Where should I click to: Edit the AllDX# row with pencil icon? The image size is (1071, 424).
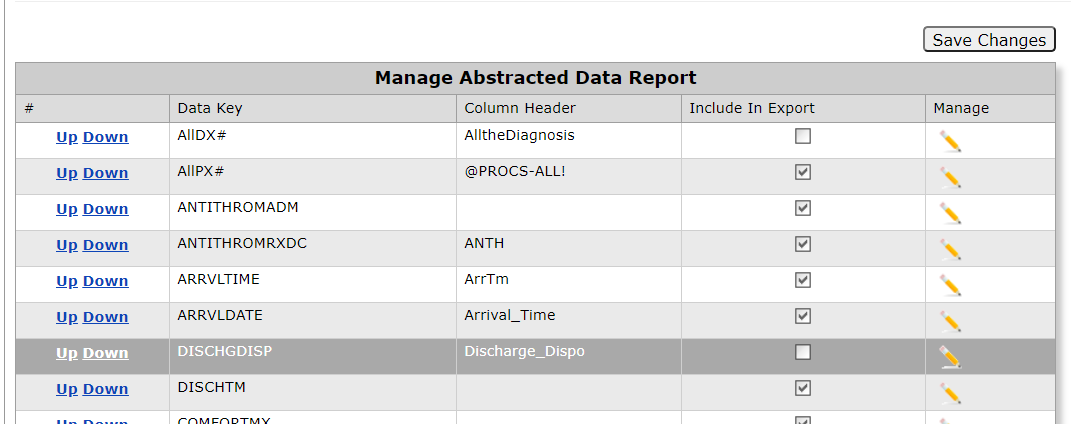(x=950, y=141)
